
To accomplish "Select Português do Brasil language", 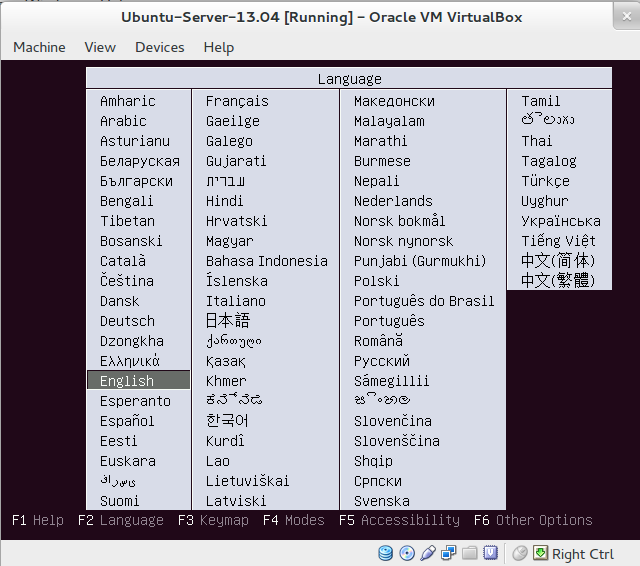I will point(424,301).
